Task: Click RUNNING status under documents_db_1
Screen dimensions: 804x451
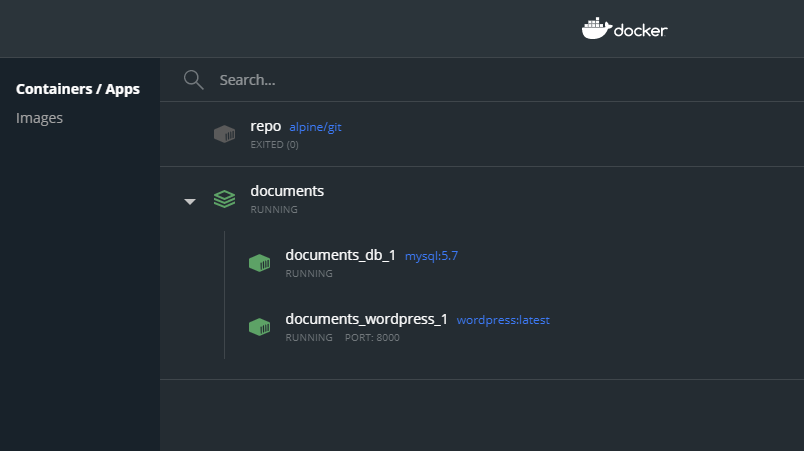Action: [x=309, y=274]
